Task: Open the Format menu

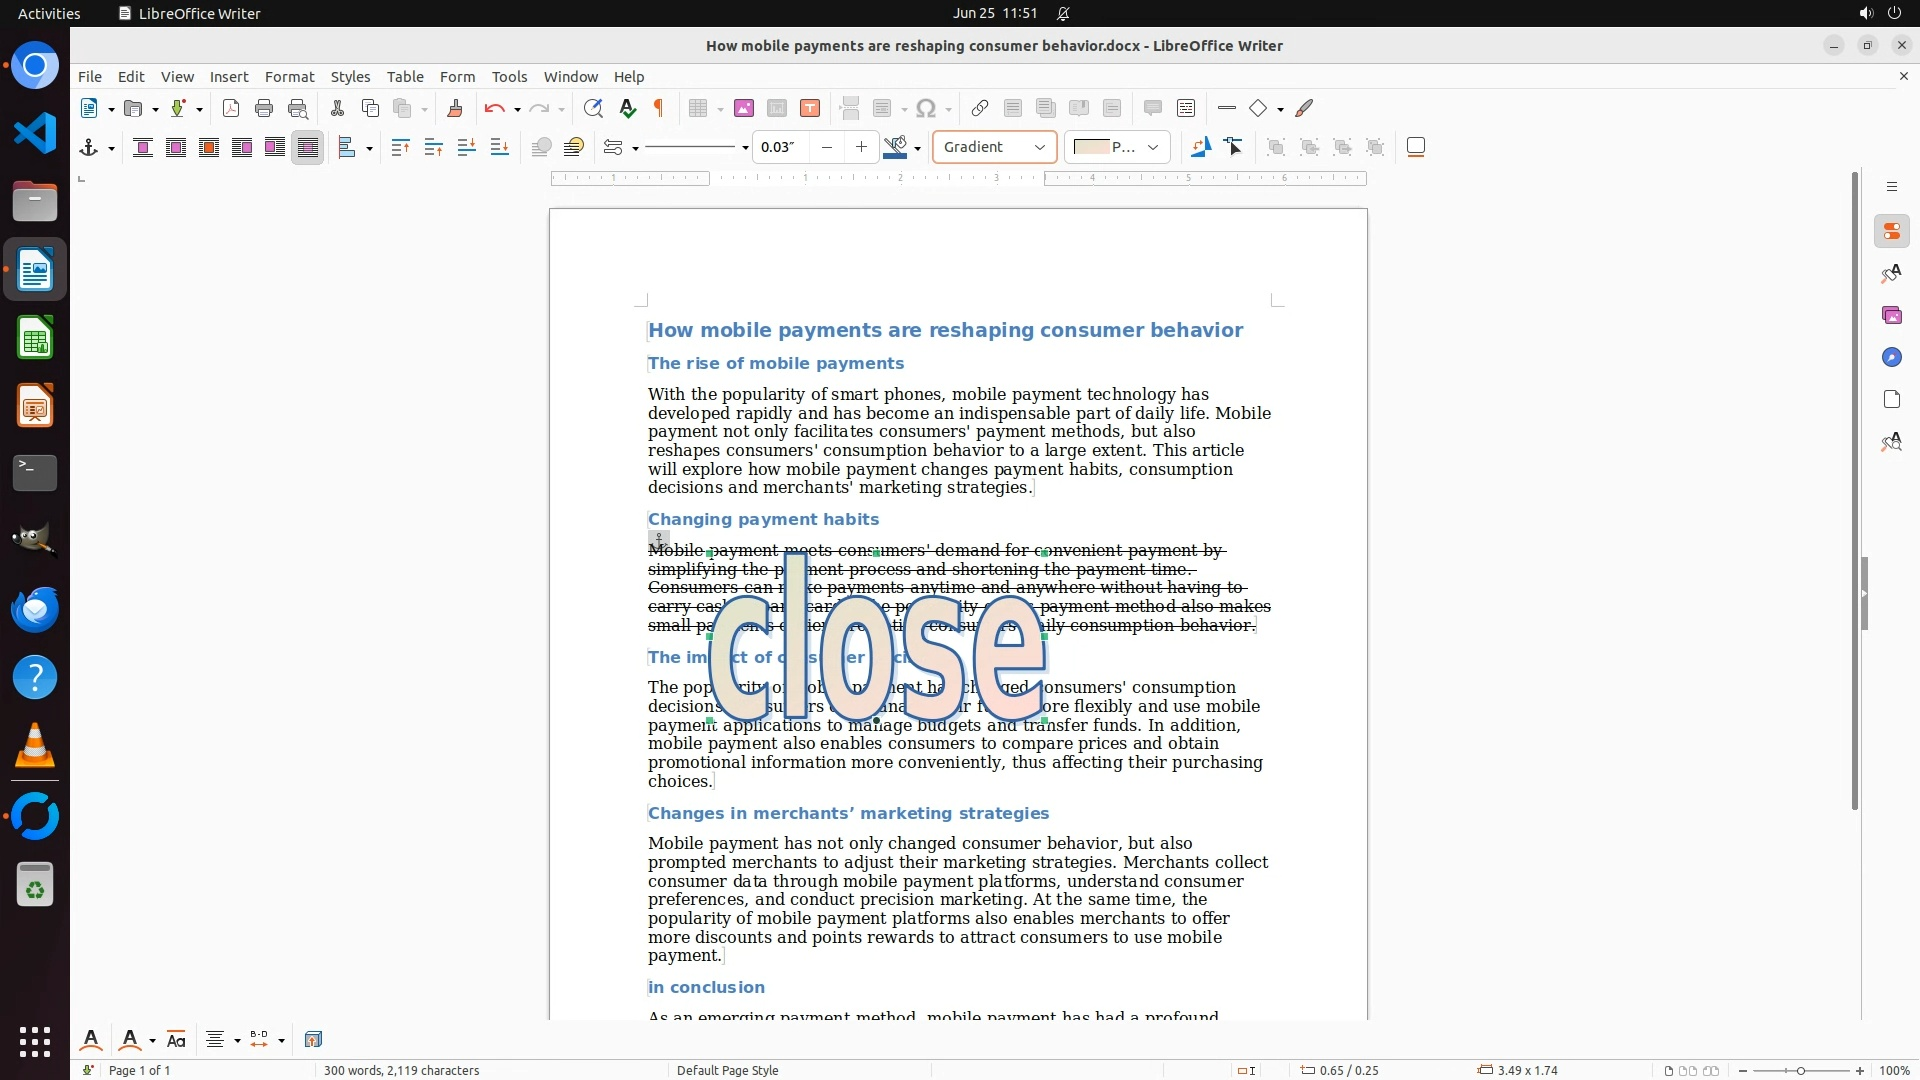Action: [x=289, y=76]
